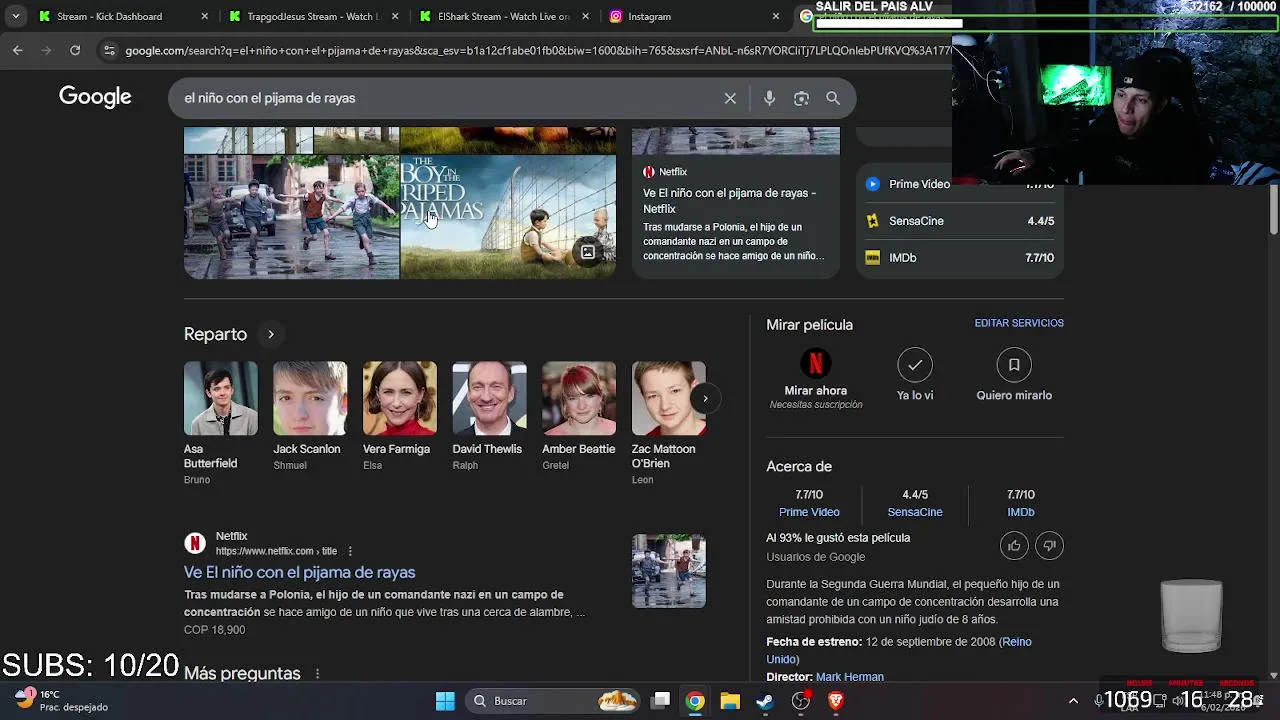Open the movie poster image with boy at fence

508,216
